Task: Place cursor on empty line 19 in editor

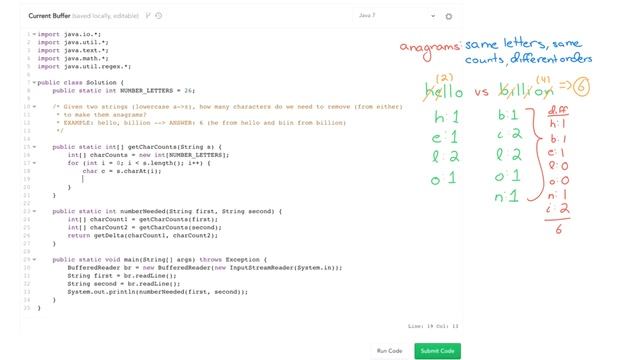Action: click(83, 179)
